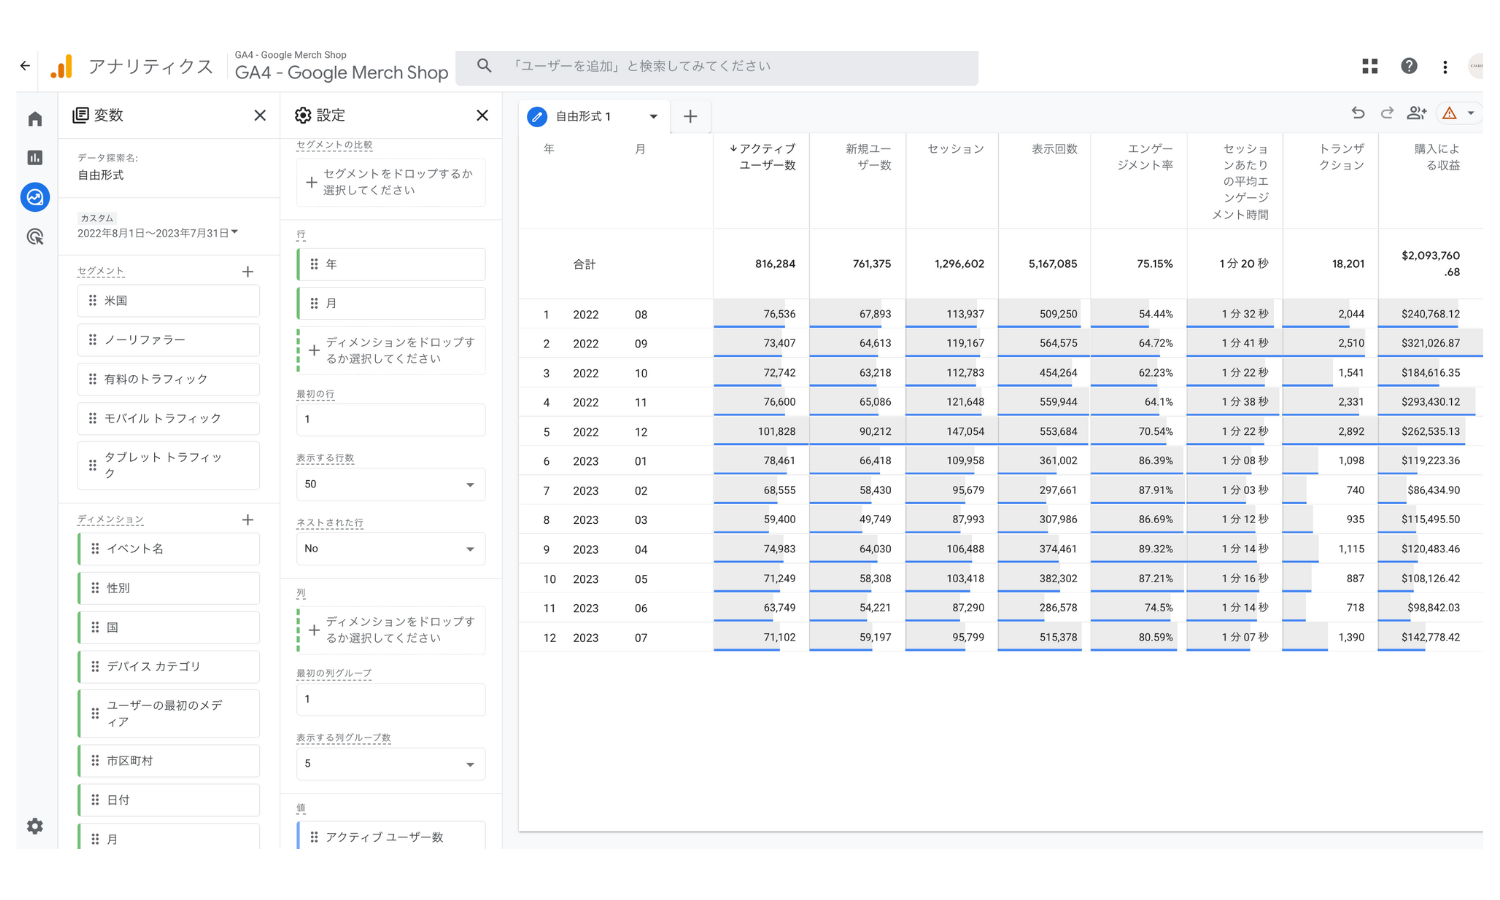
Task: Open the 表示する行数 dropdown showing 50
Action: pos(390,484)
